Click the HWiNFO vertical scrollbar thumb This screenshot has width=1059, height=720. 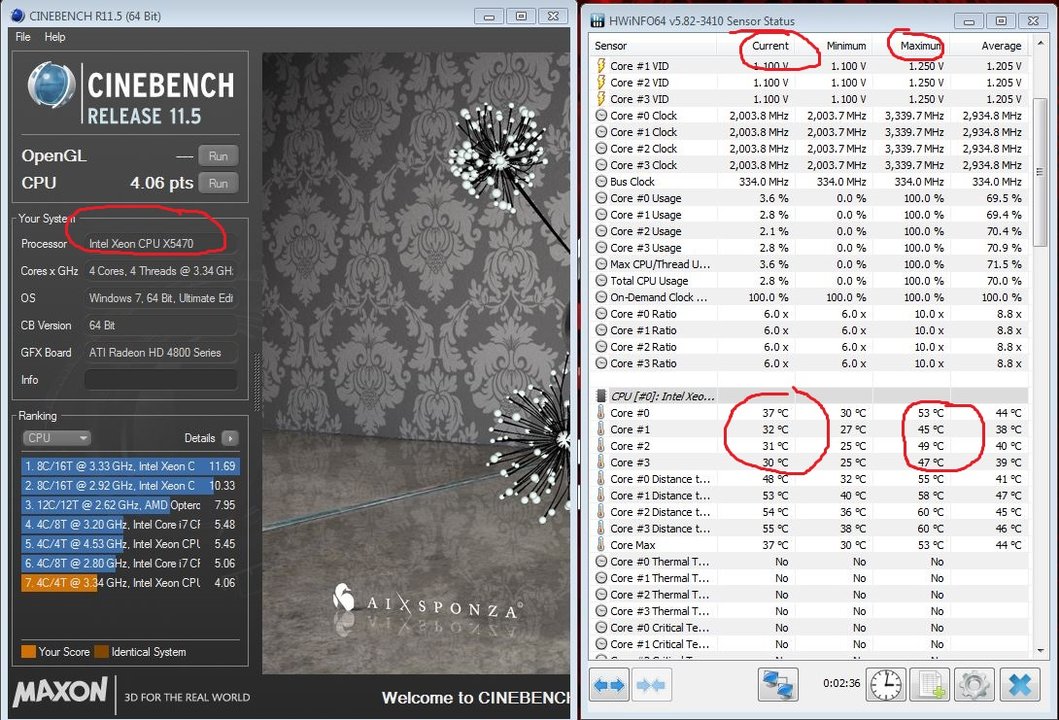(1040, 172)
